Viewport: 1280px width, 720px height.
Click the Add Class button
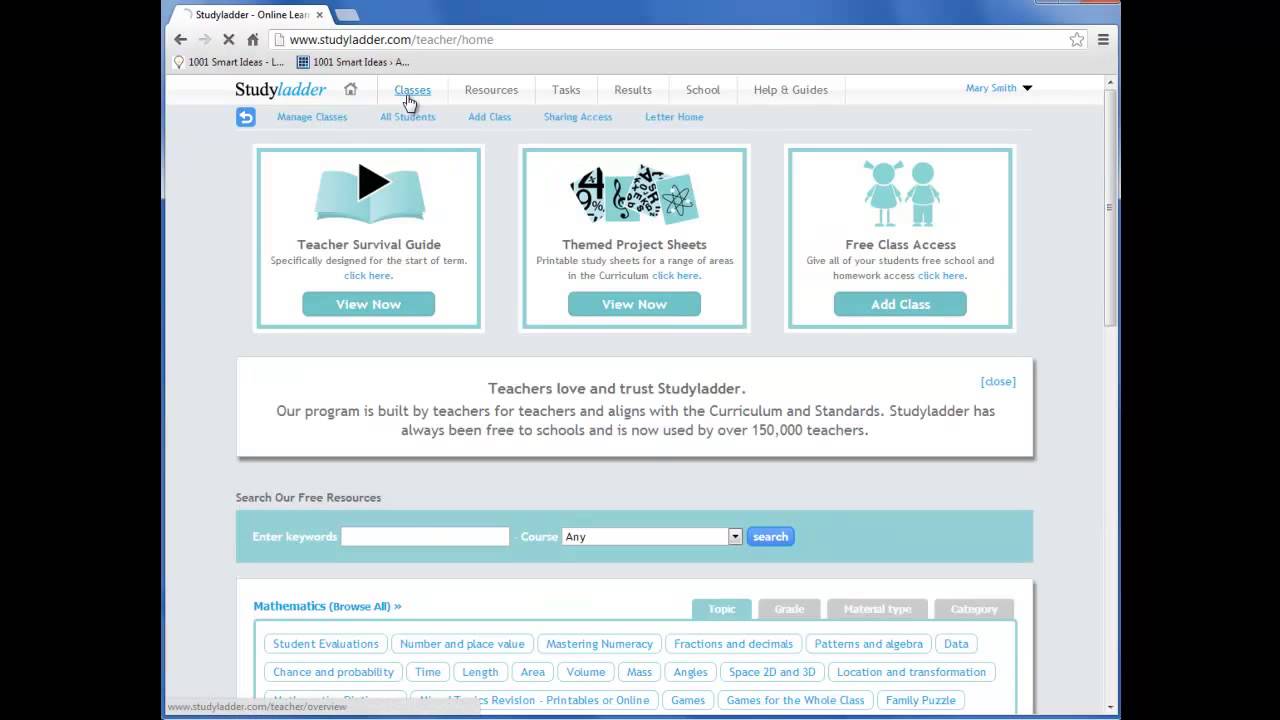tap(900, 304)
